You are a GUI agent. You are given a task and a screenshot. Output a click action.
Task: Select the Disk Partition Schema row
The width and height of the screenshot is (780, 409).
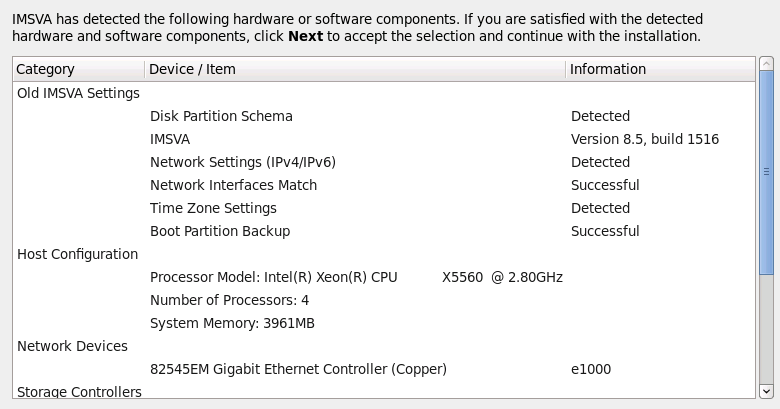pos(221,116)
